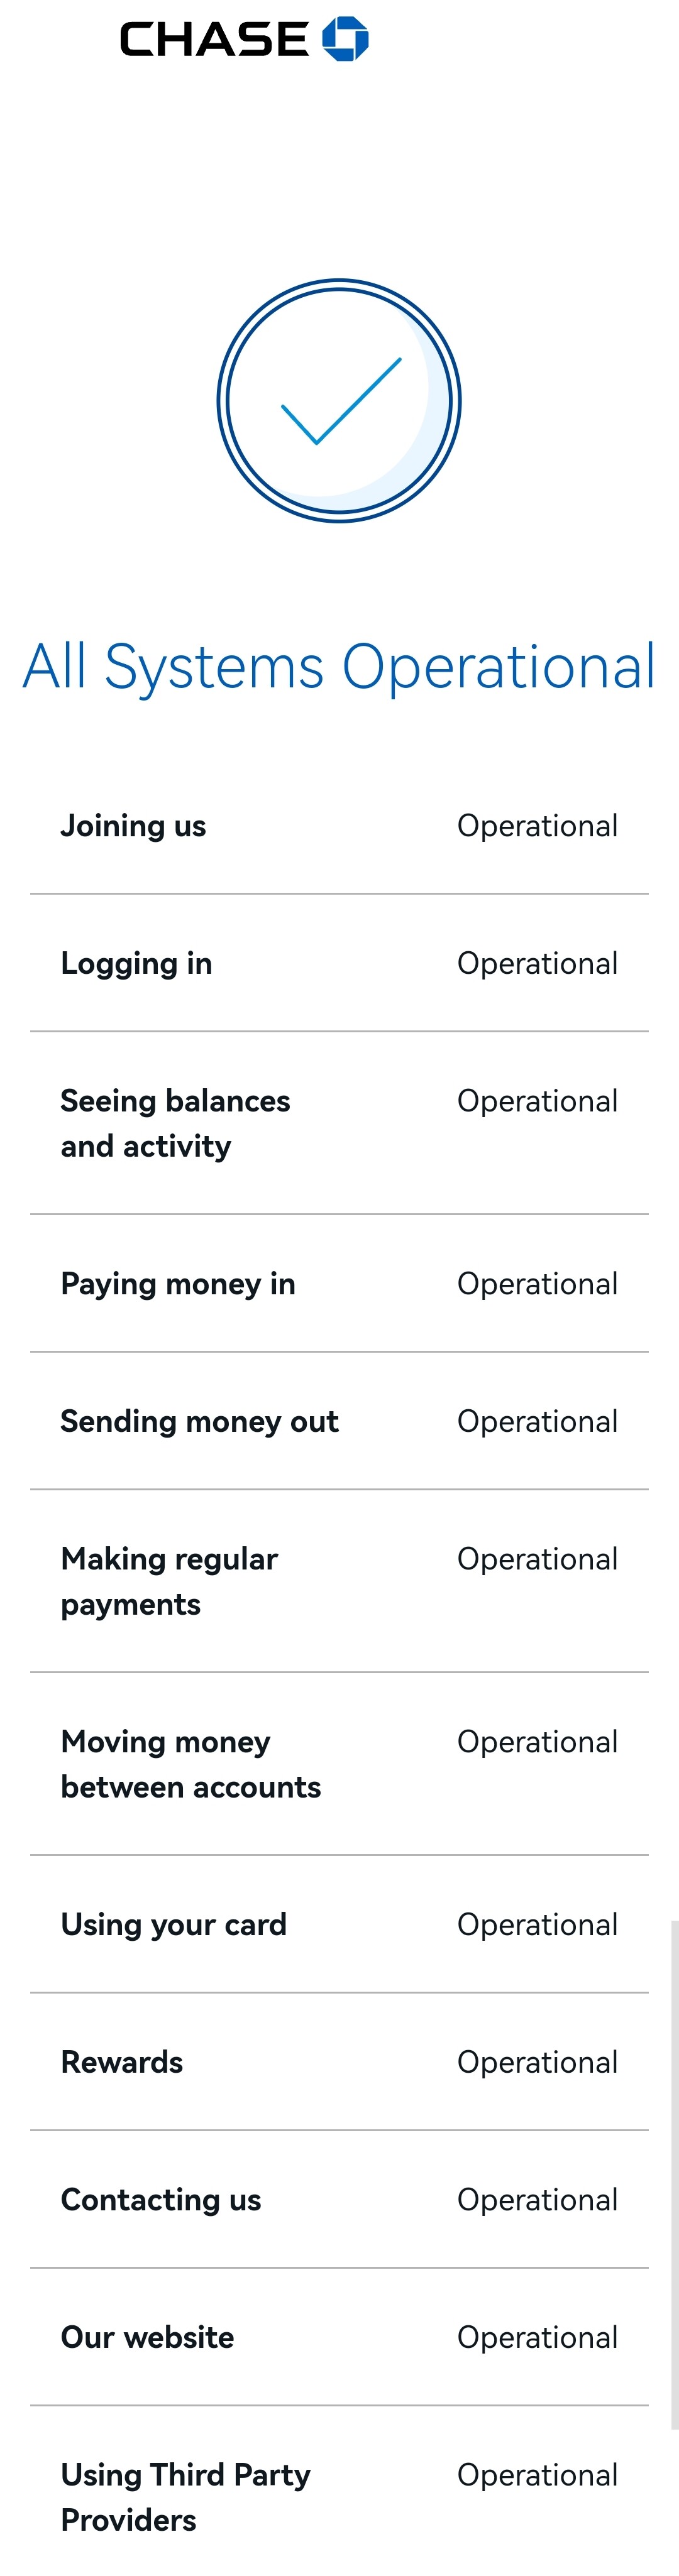Click the Sending money out label
The height and width of the screenshot is (2576, 679).
pos(200,1421)
